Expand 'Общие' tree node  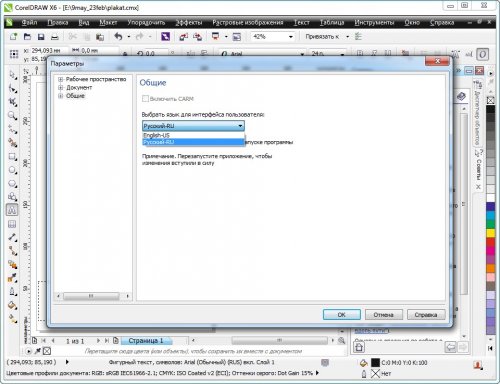point(61,96)
